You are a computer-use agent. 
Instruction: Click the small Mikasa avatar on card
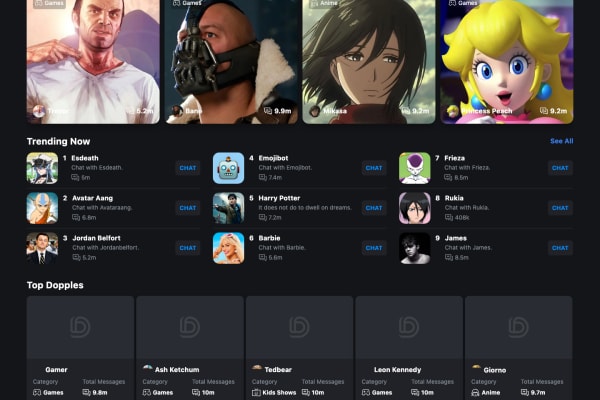coord(315,111)
